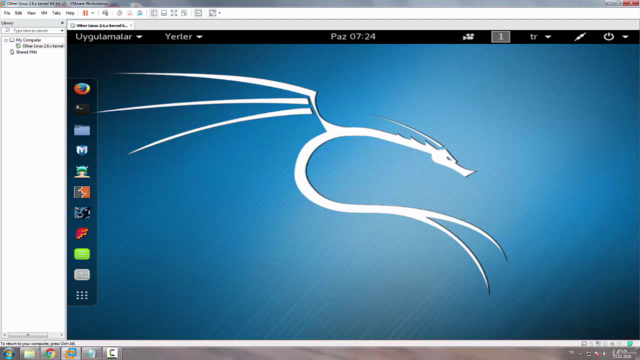Launch Armitage from the dock
The image size is (640, 360).
tap(82, 171)
